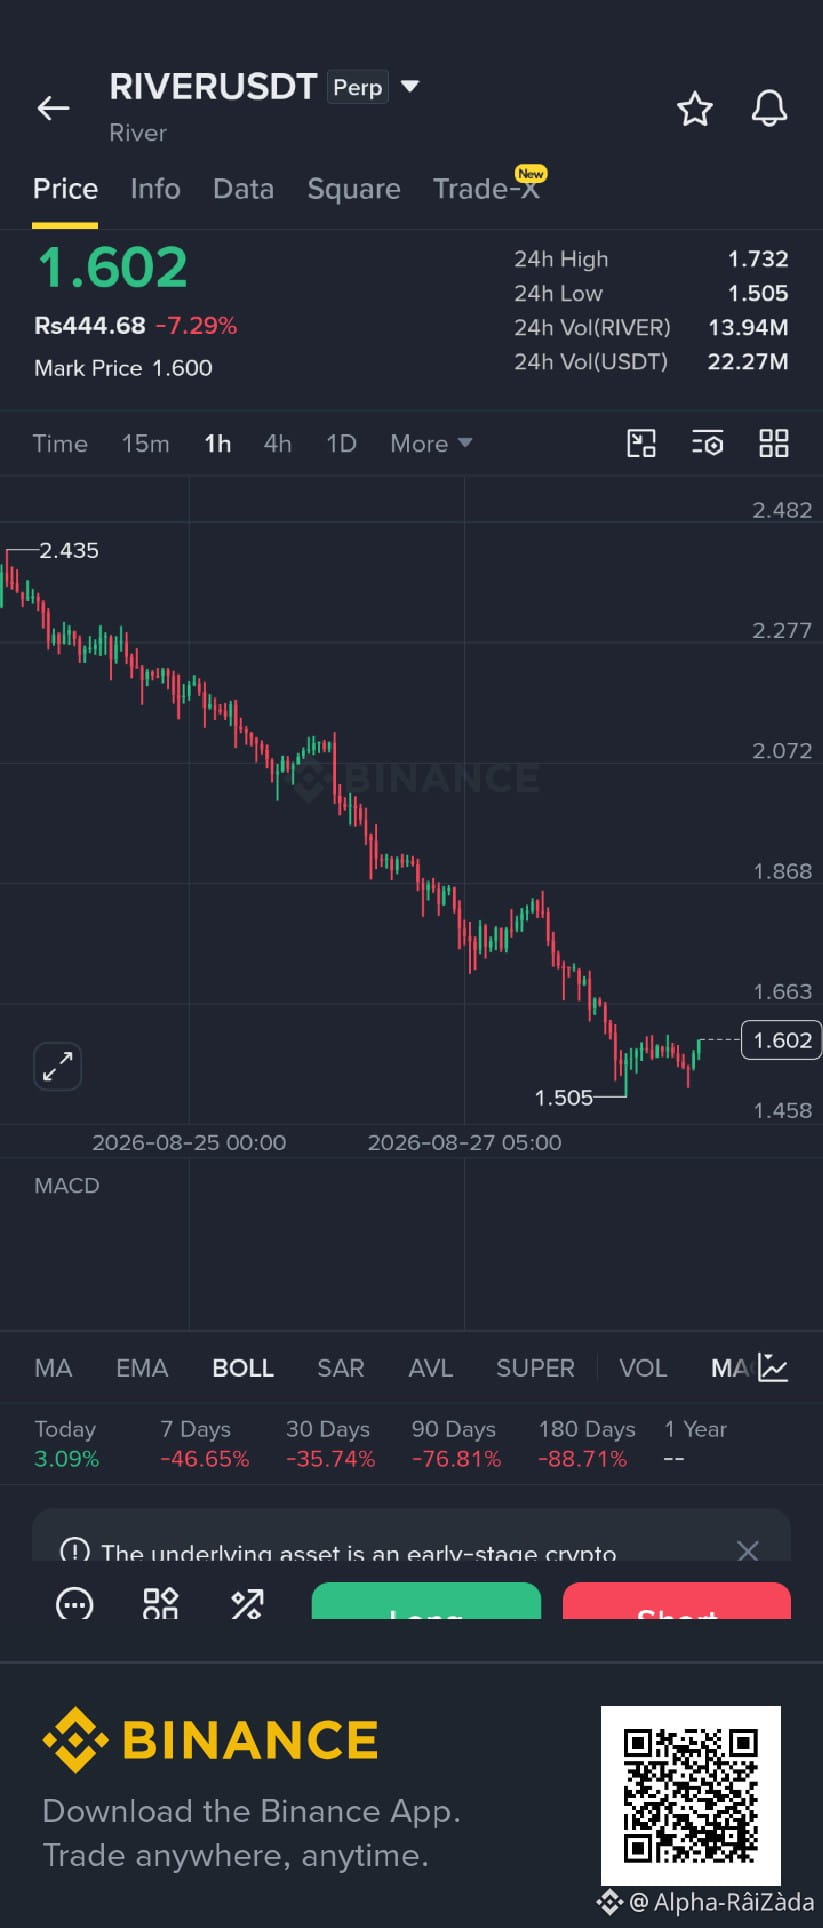Tap the 24h Low 1.505 value
The width and height of the screenshot is (823, 1928).
(x=758, y=293)
